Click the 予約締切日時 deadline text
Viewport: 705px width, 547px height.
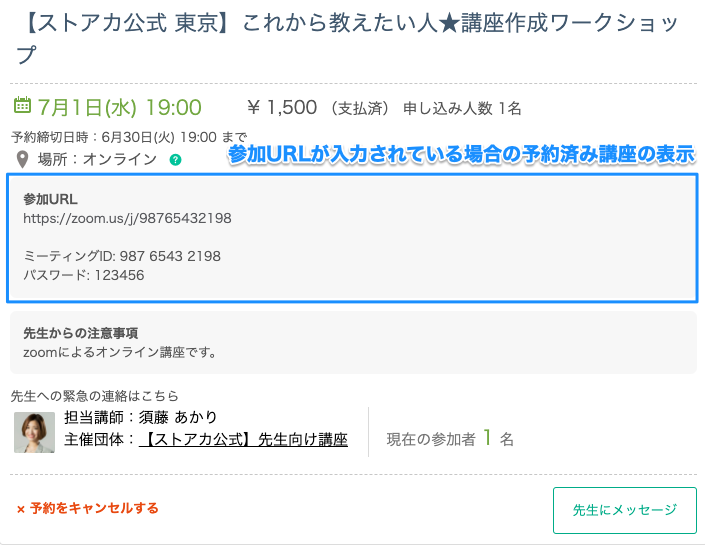(x=128, y=137)
